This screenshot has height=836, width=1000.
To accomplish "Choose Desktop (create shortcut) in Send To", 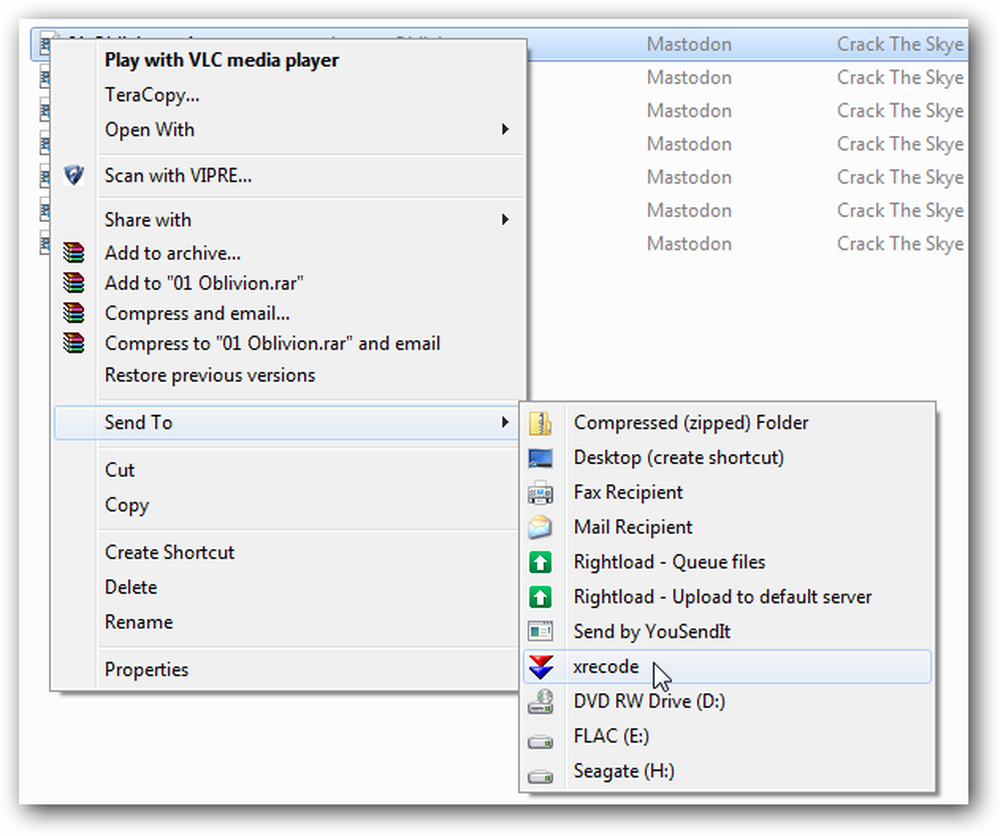I will [679, 458].
